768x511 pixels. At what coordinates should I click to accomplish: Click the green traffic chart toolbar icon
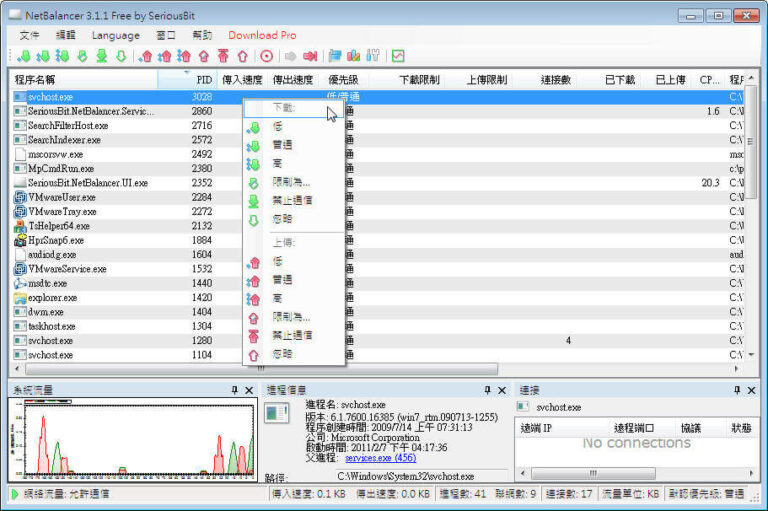tap(398, 56)
